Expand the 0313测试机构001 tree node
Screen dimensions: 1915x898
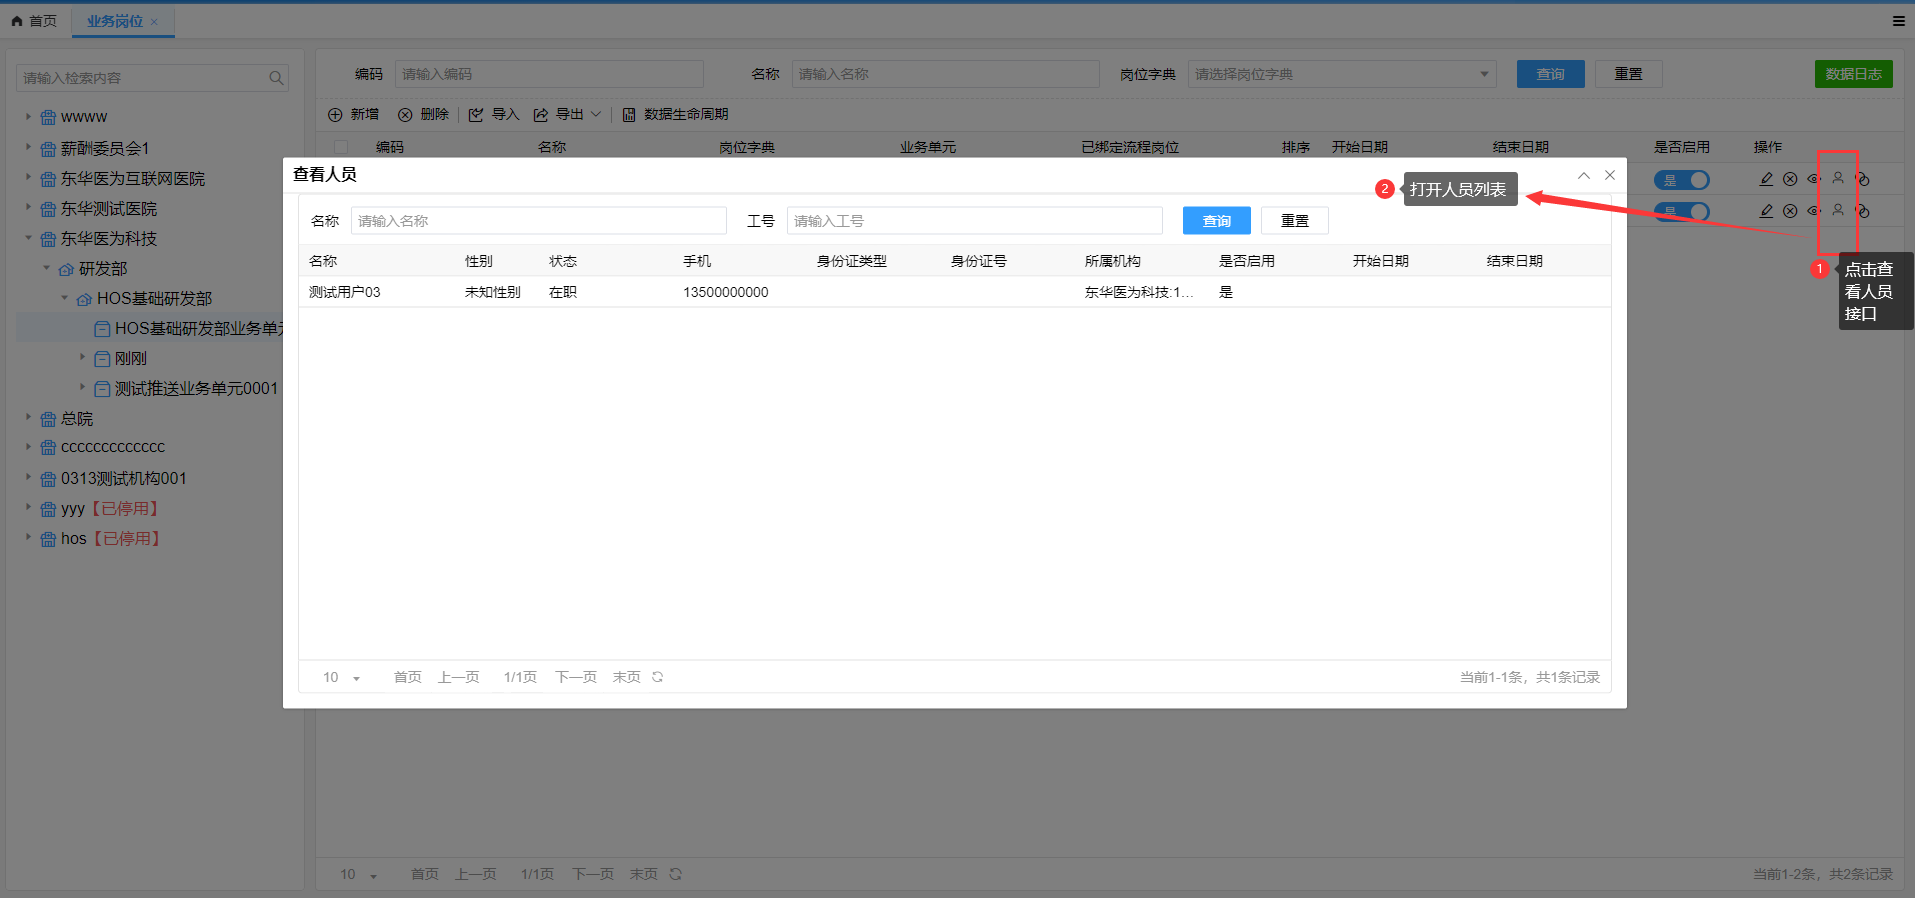pyautogui.click(x=28, y=477)
